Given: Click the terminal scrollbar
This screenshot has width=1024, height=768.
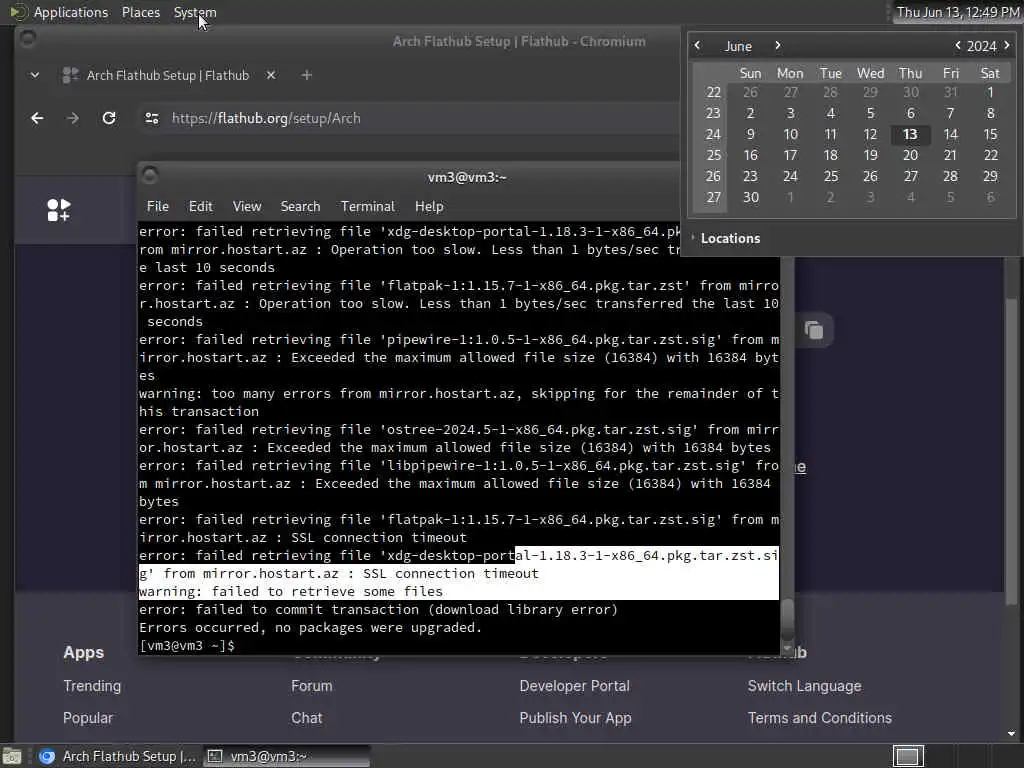Looking at the screenshot, I should pyautogui.click(x=788, y=618).
